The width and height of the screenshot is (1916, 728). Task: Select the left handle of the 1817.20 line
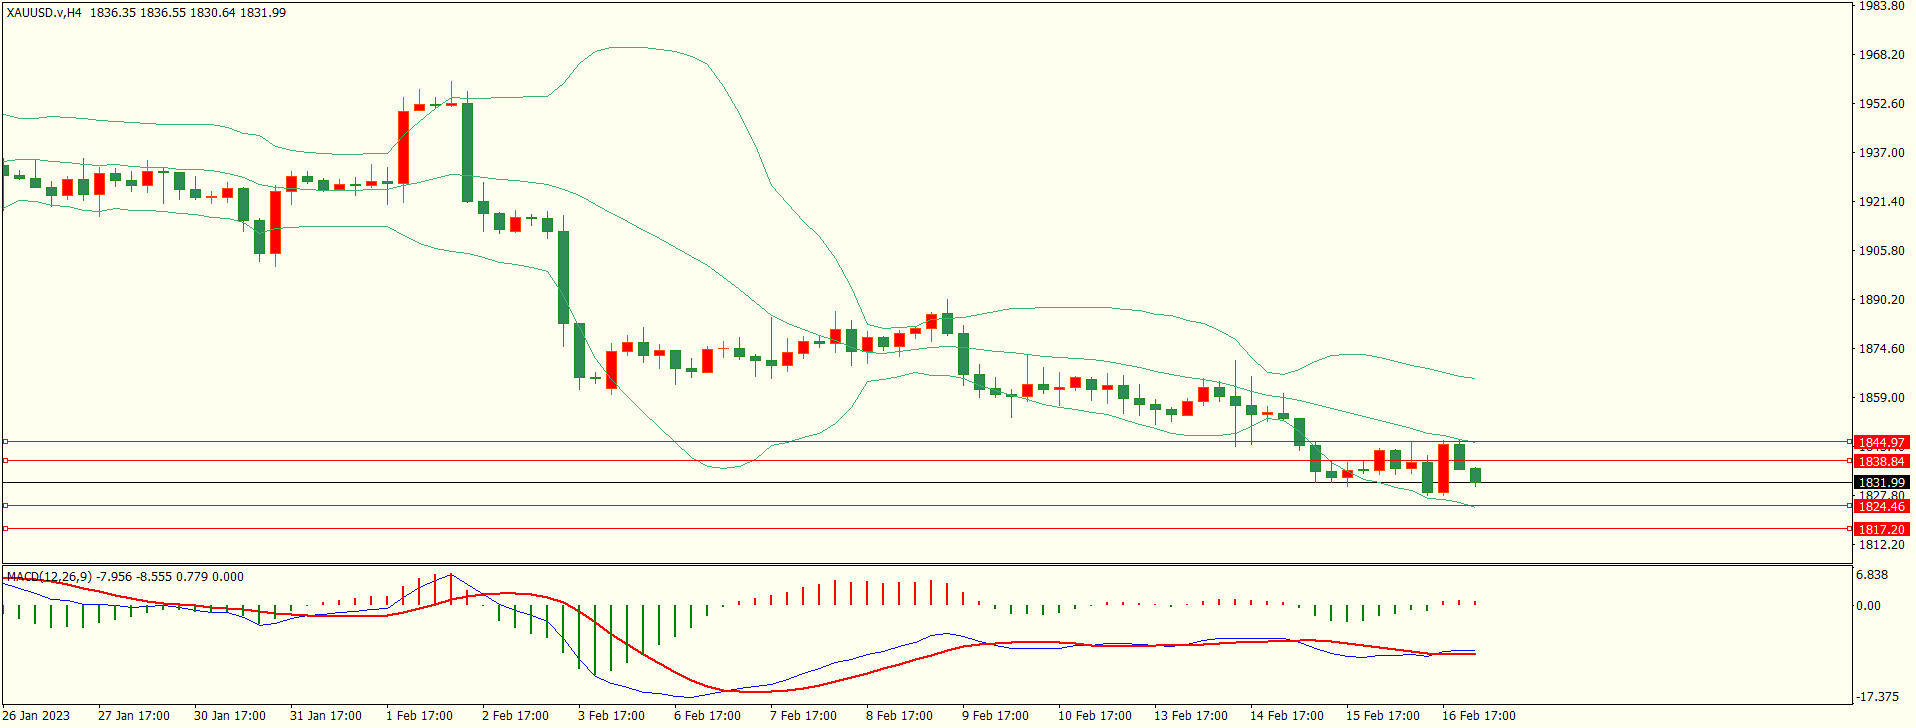(x=5, y=528)
